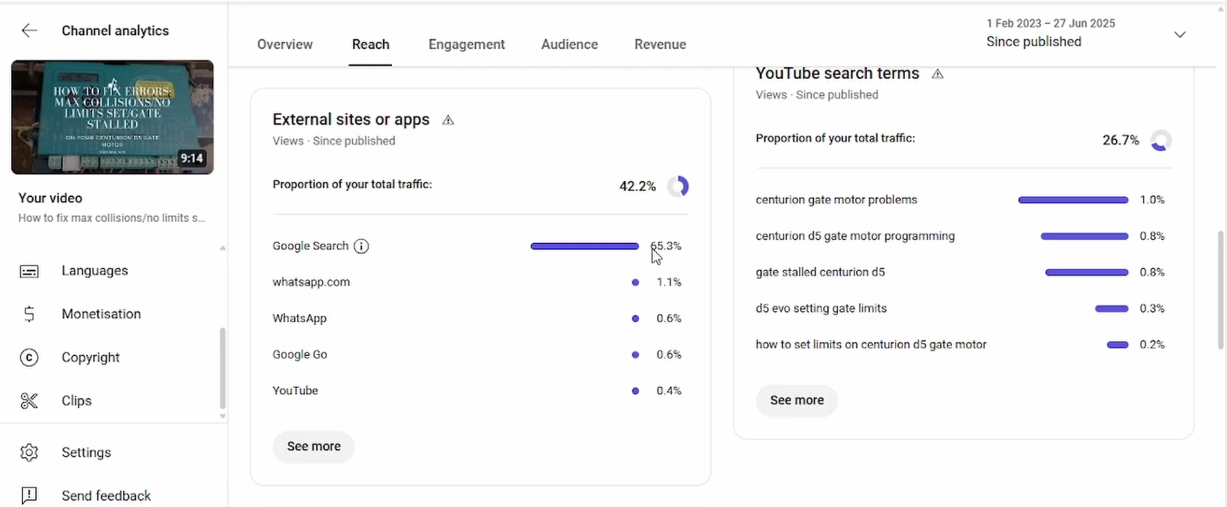Click the video thumbnail preview

(x=112, y=117)
